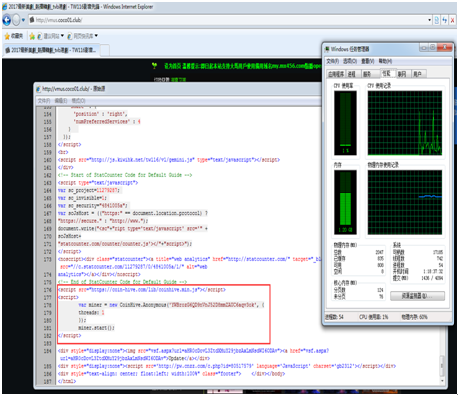Viewport: 460px width, 397px height.
Task: Click the red Stop icon in address bar
Action: 452,20
